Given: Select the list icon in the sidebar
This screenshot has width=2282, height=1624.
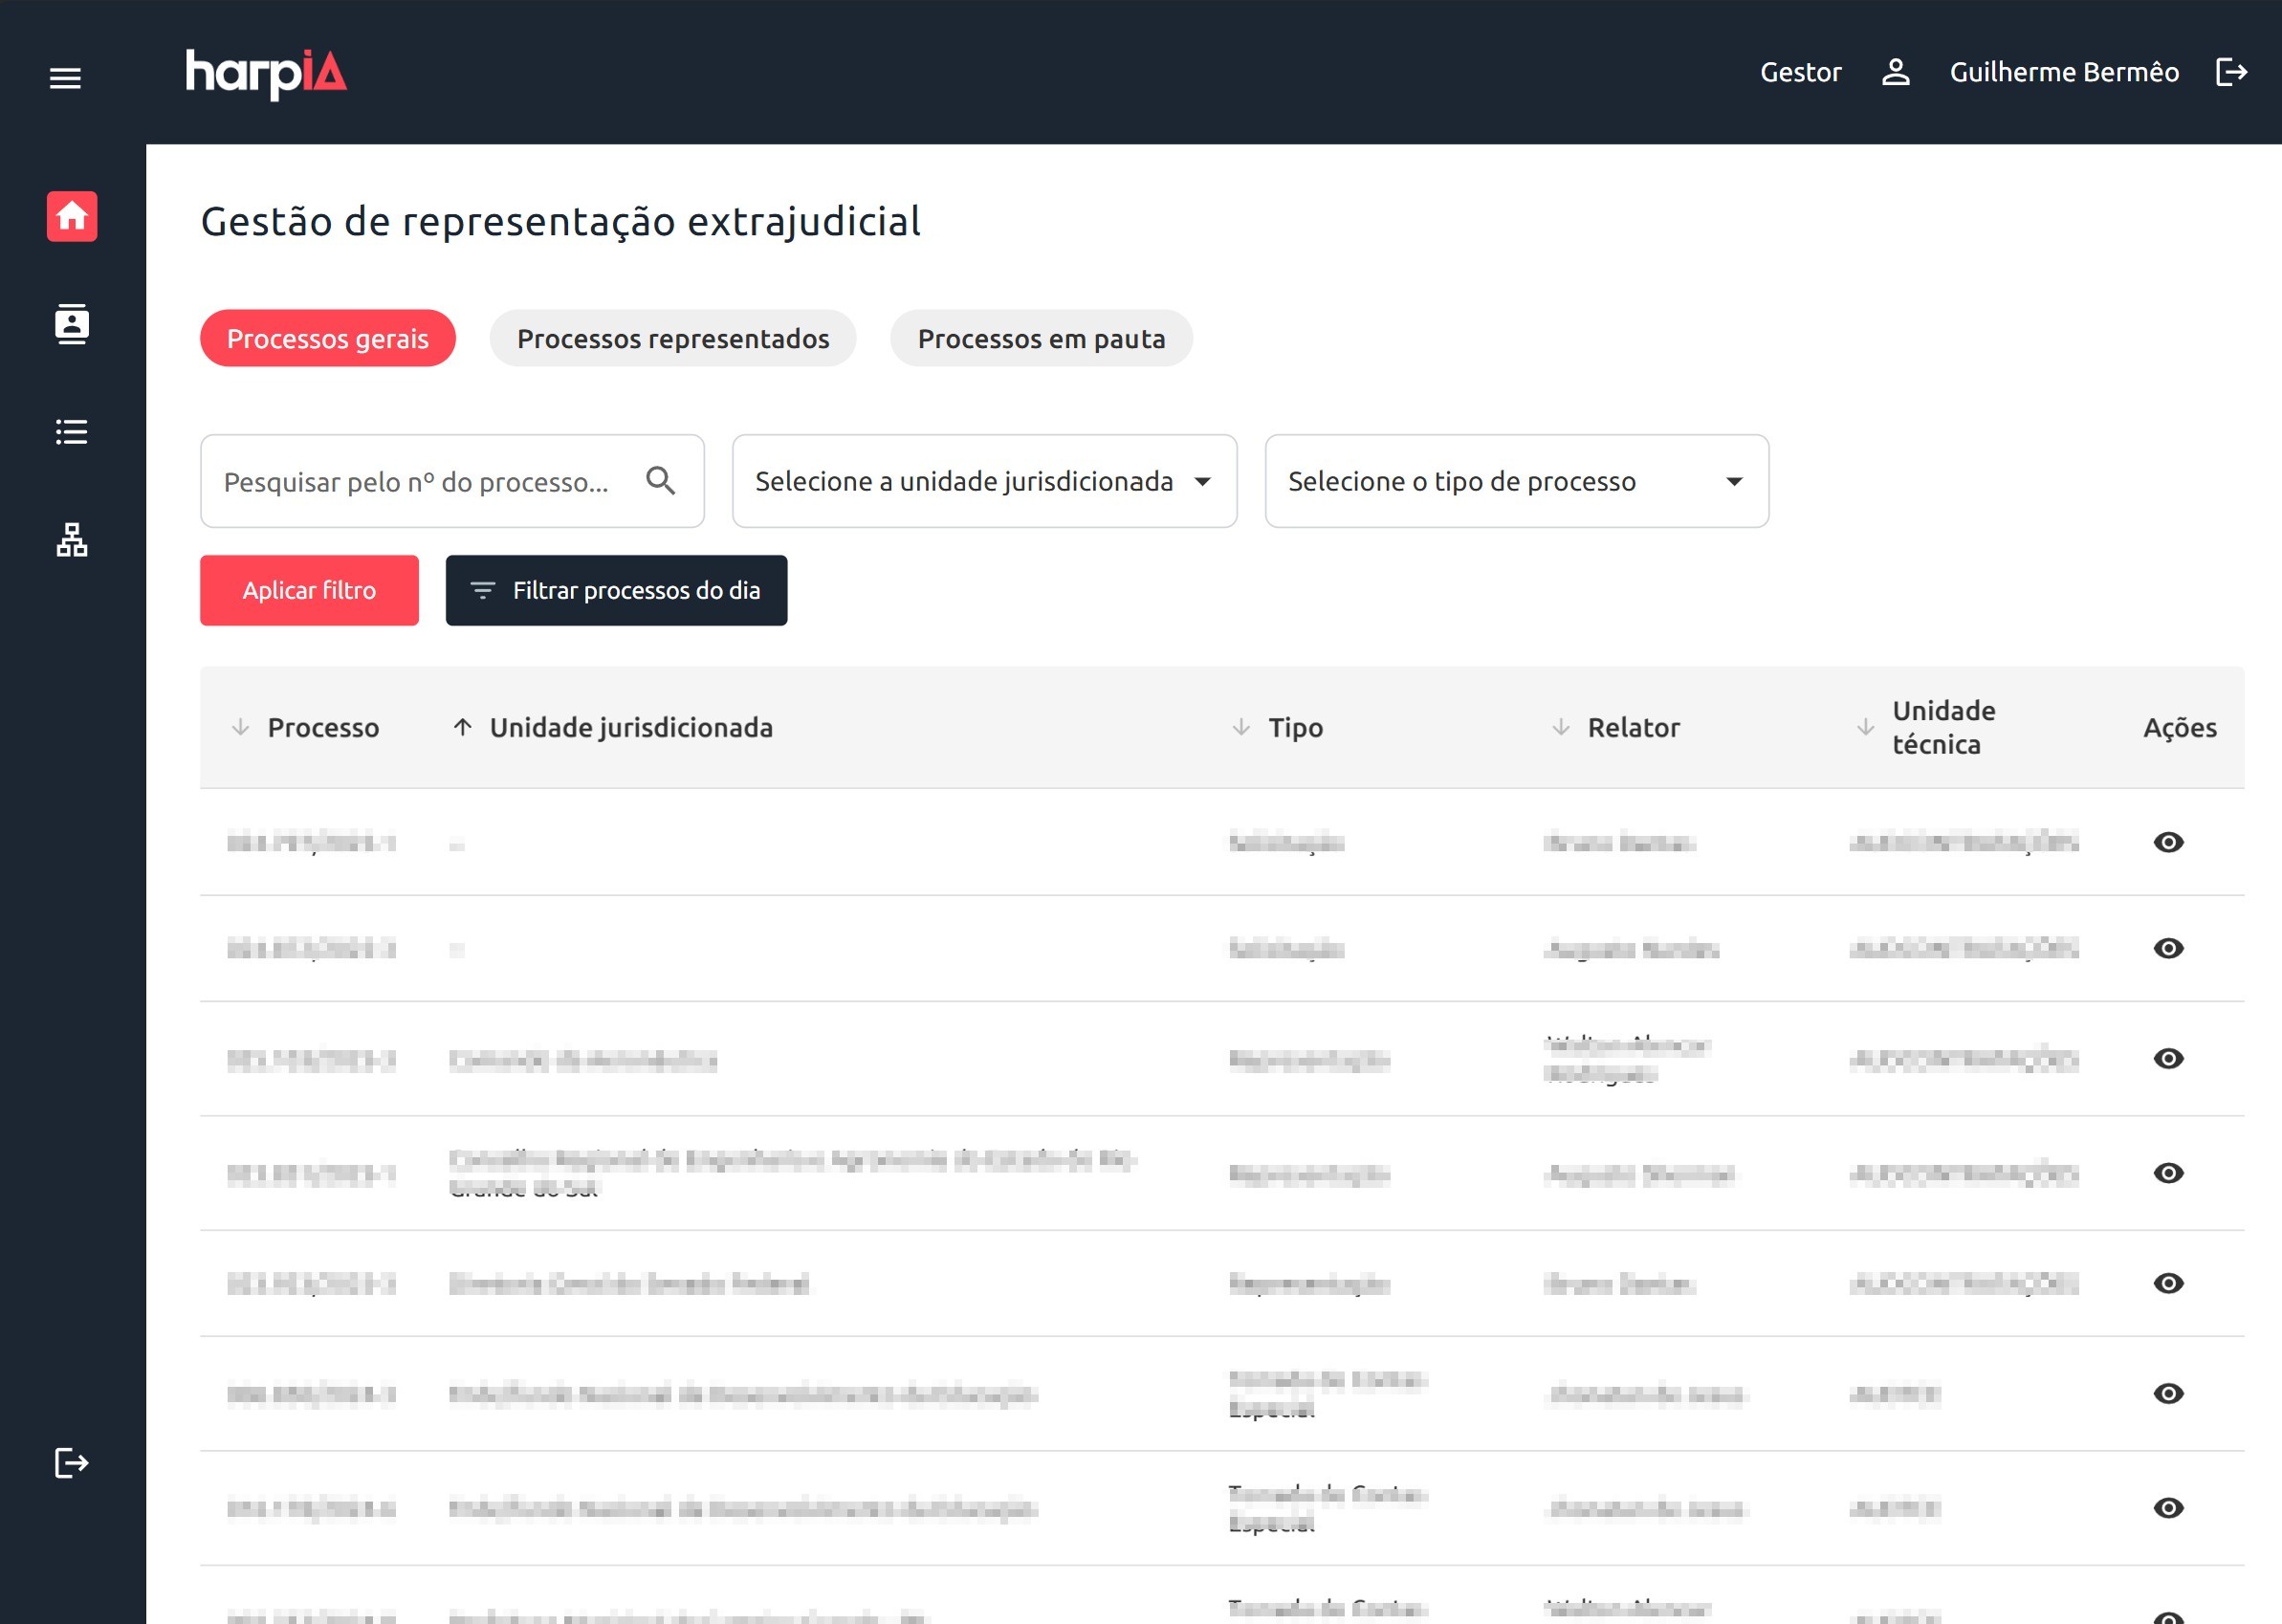Looking at the screenshot, I should pyautogui.click(x=71, y=432).
